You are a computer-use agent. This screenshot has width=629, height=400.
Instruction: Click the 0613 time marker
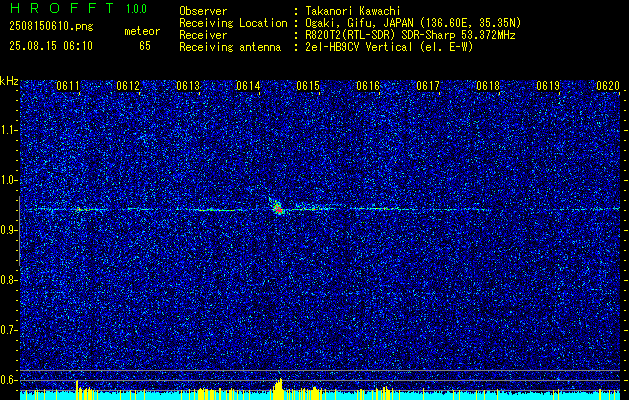188,85
